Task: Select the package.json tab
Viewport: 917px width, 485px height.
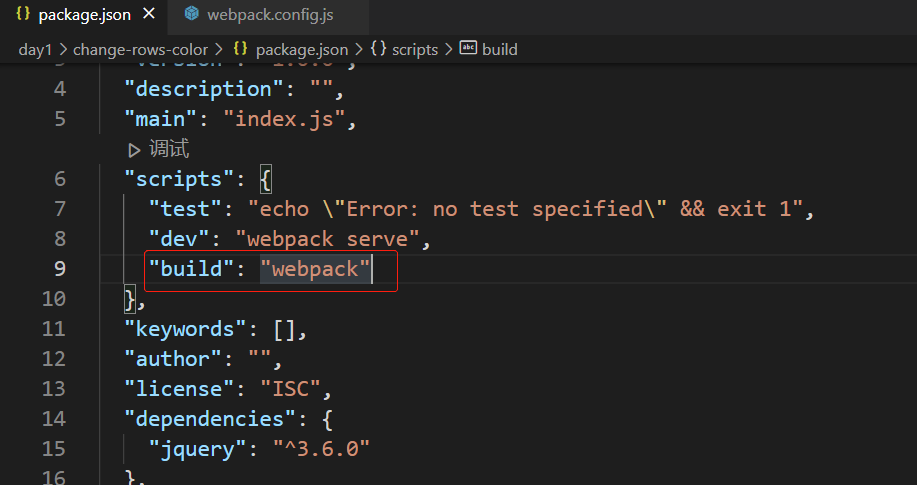Action: [x=84, y=15]
